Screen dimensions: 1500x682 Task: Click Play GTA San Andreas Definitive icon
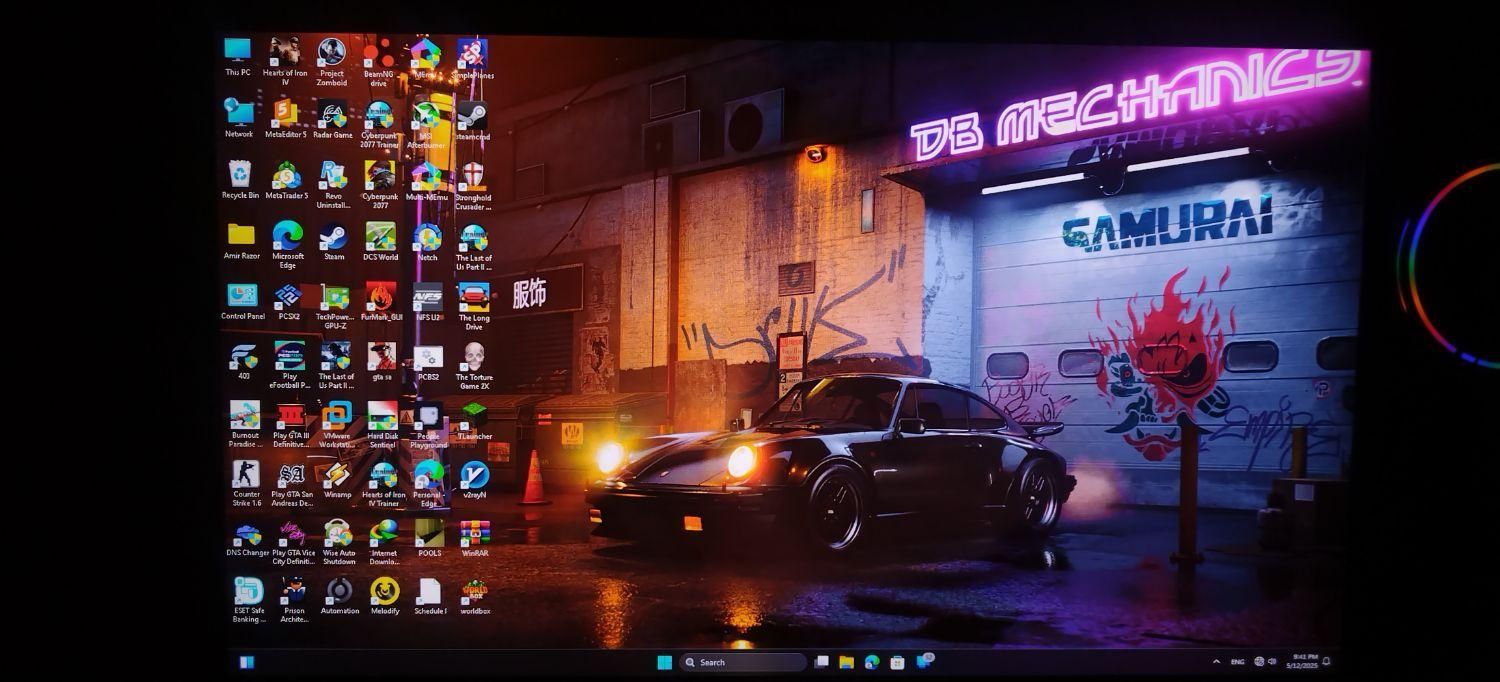[292, 484]
